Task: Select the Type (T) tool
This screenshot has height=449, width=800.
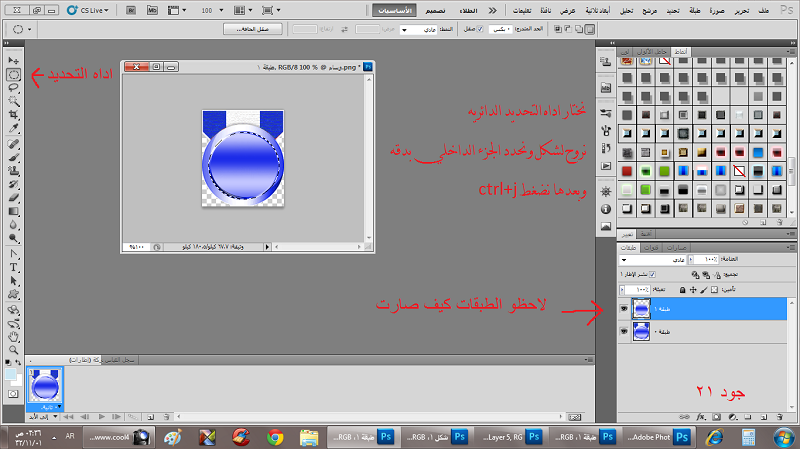Action: [14, 268]
